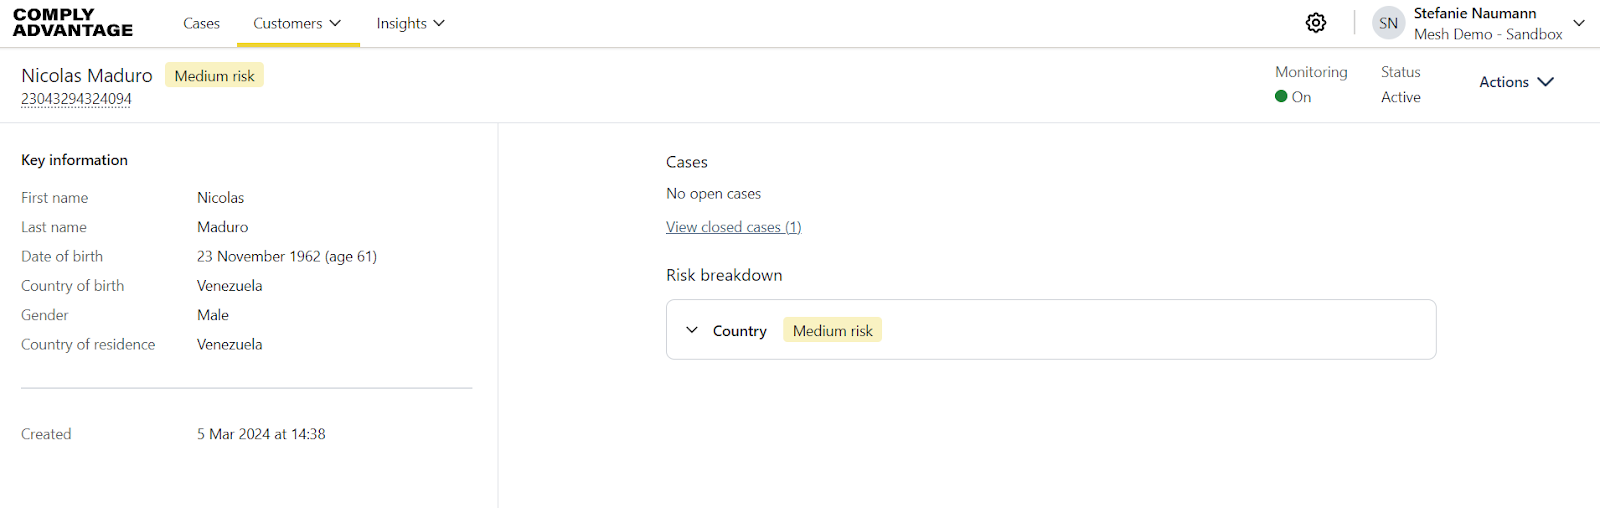Click the Nicolas Maduro customer heading

tap(87, 76)
